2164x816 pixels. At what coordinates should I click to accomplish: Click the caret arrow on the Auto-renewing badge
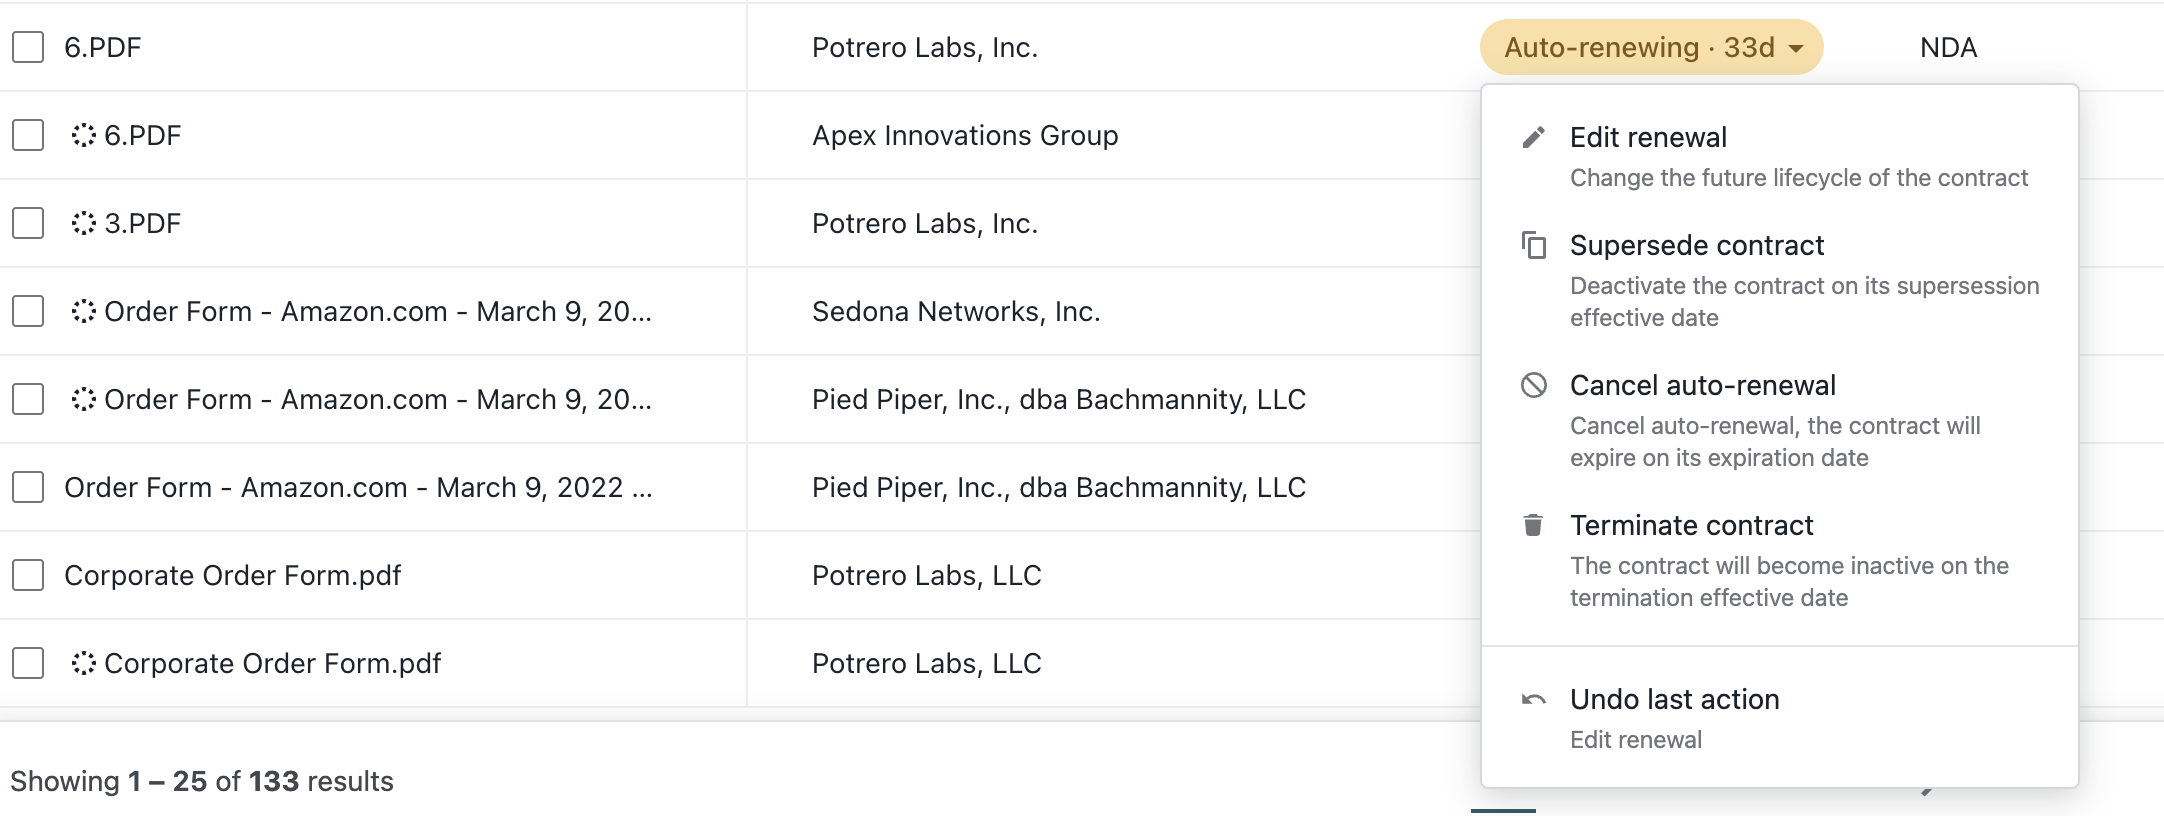pyautogui.click(x=1796, y=48)
